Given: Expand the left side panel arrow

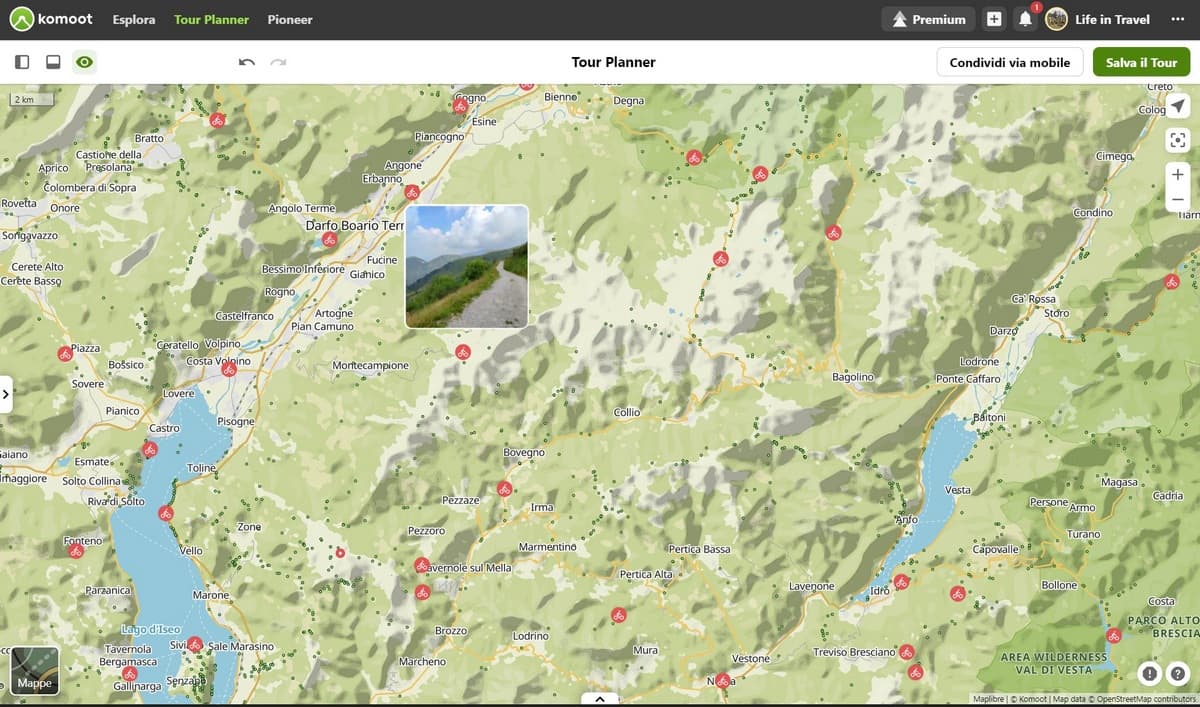Looking at the screenshot, I should 5,395.
